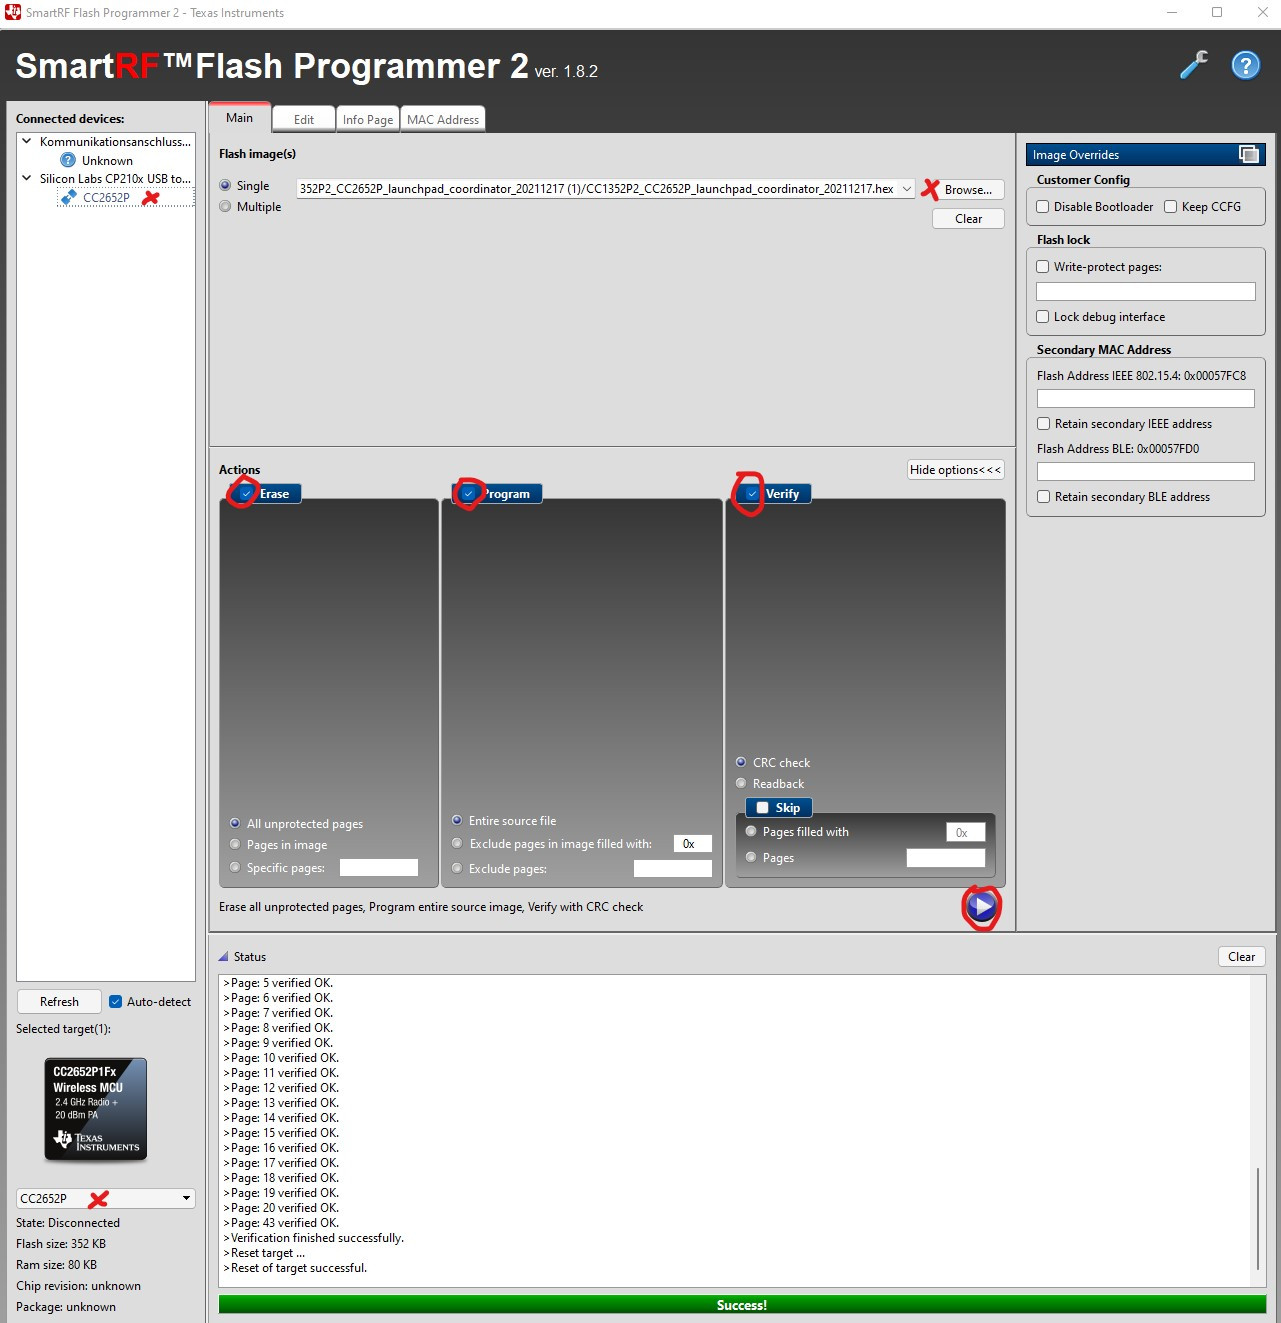Enable Write-protect pages checkbox
Viewport: 1281px width, 1323px height.
(1043, 267)
